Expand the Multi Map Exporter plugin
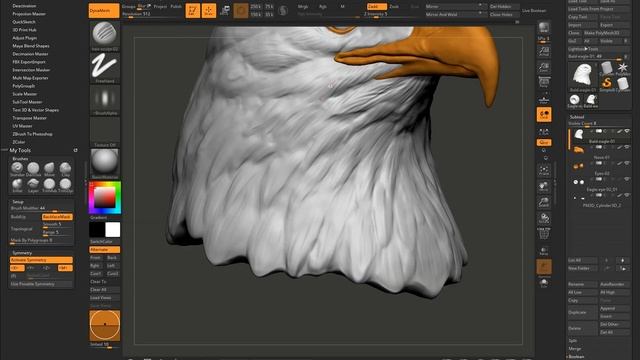 click(30, 78)
